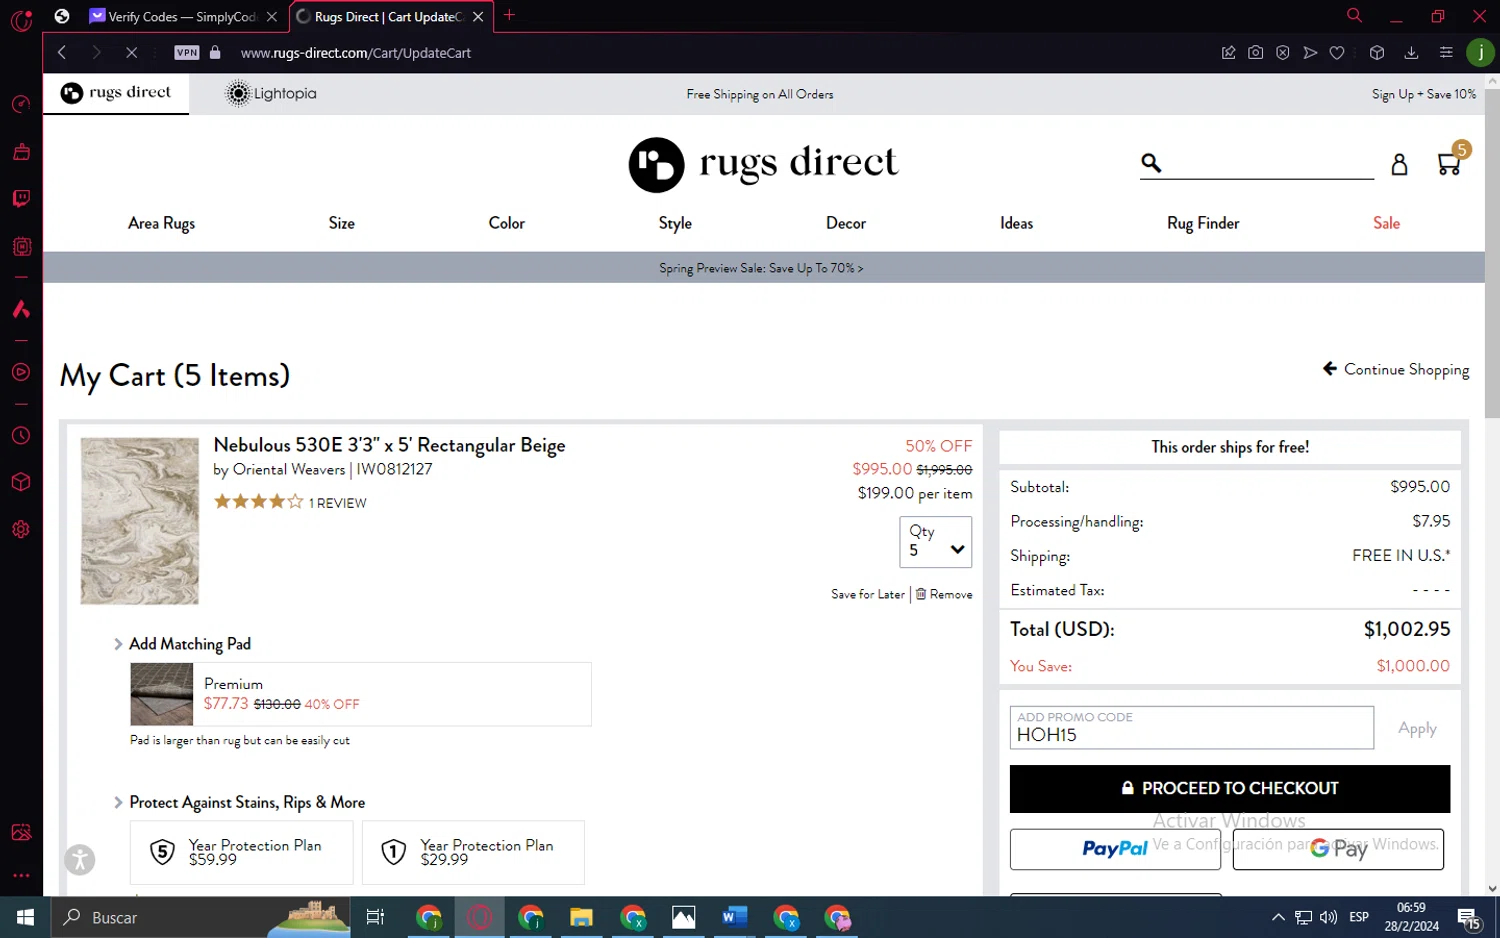Viewport: 1500px width, 938px height.
Task: Switch to the Lightopia site tab
Action: 271,93
